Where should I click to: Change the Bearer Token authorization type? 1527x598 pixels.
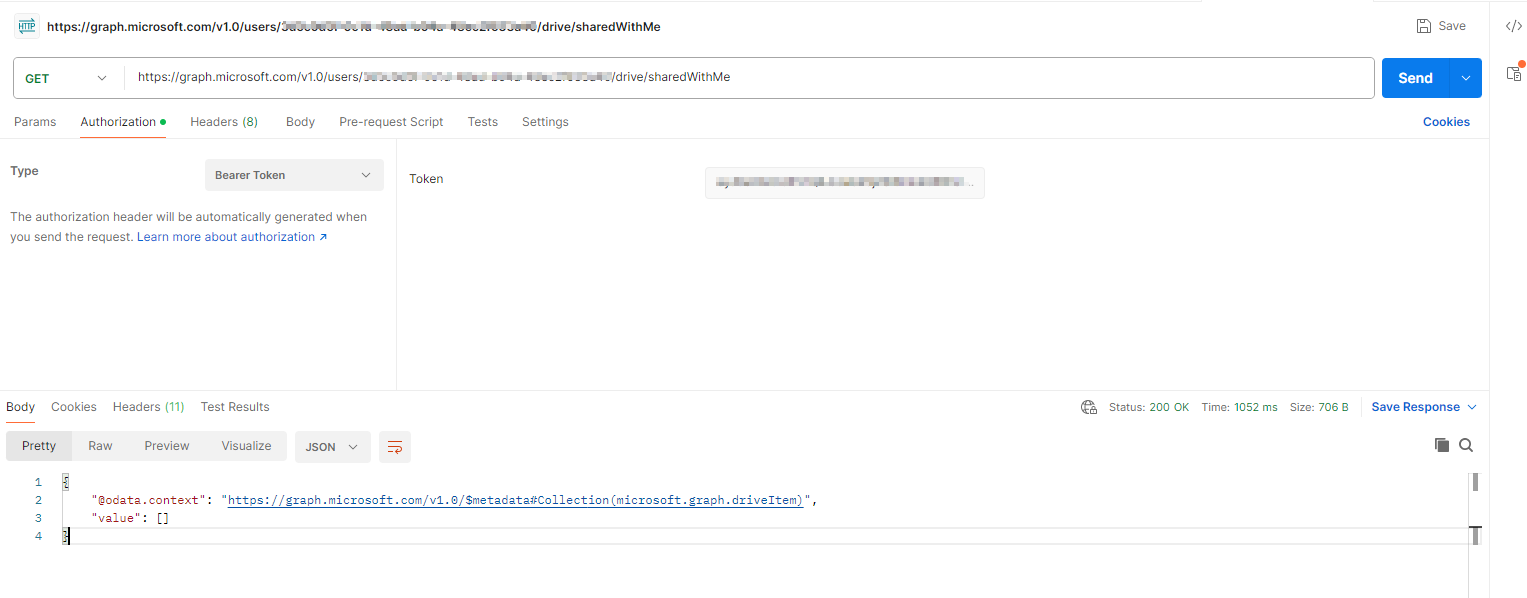pyautogui.click(x=293, y=174)
